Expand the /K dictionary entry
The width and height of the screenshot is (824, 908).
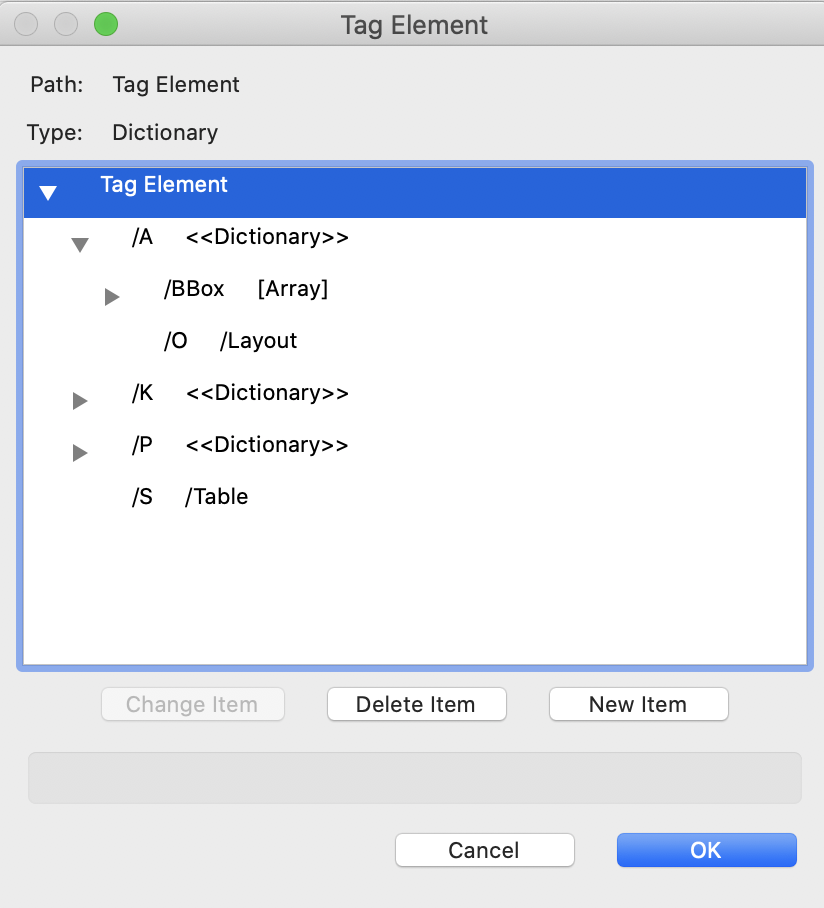pos(80,400)
